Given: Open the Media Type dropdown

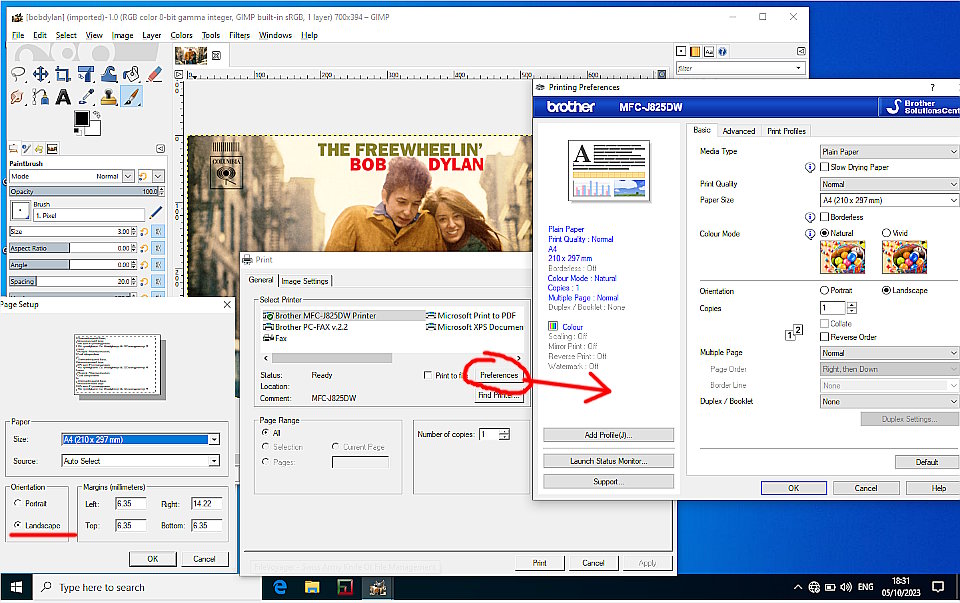Looking at the screenshot, I should [888, 151].
